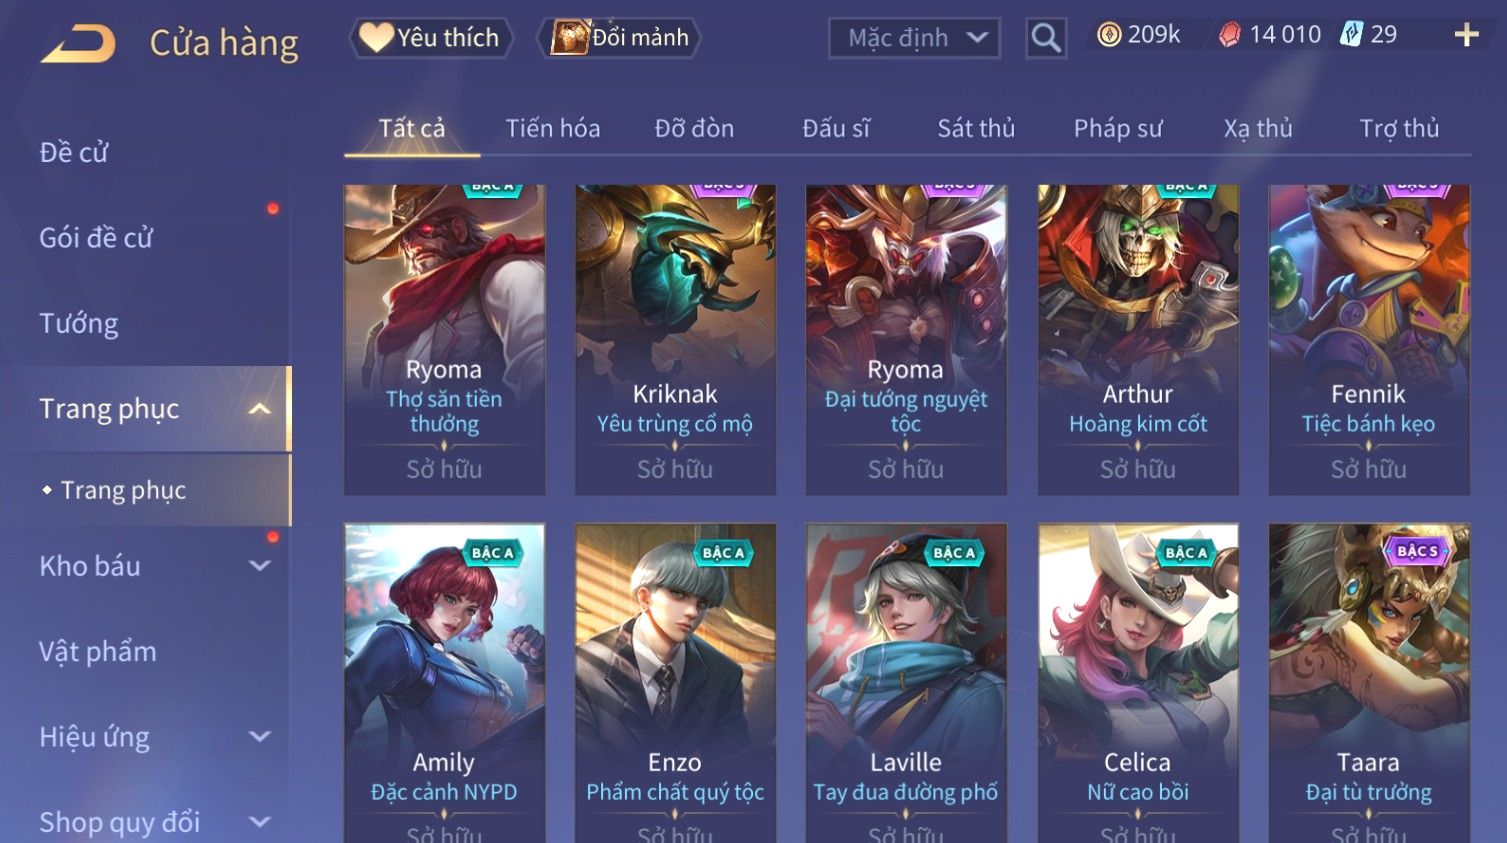Open the Mặc định sort dropdown
Image resolution: width=1507 pixels, height=843 pixels.
914,38
